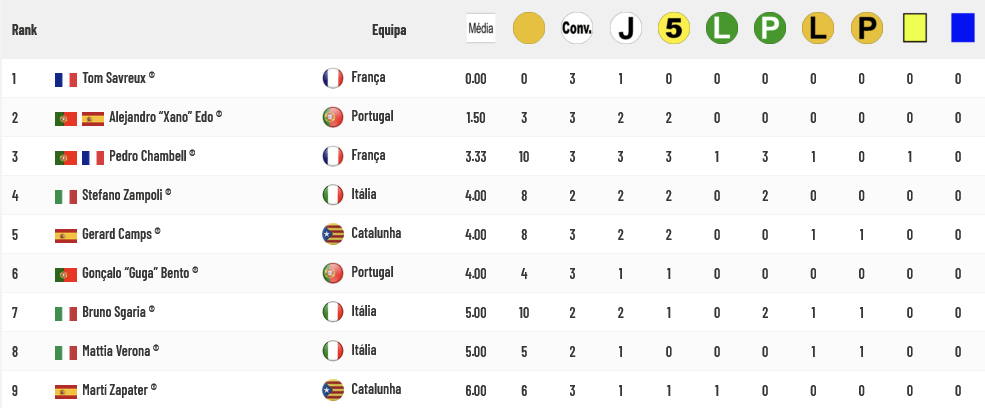This screenshot has width=985, height=408.
Task: Sort table by Média column
Action: [x=481, y=29]
